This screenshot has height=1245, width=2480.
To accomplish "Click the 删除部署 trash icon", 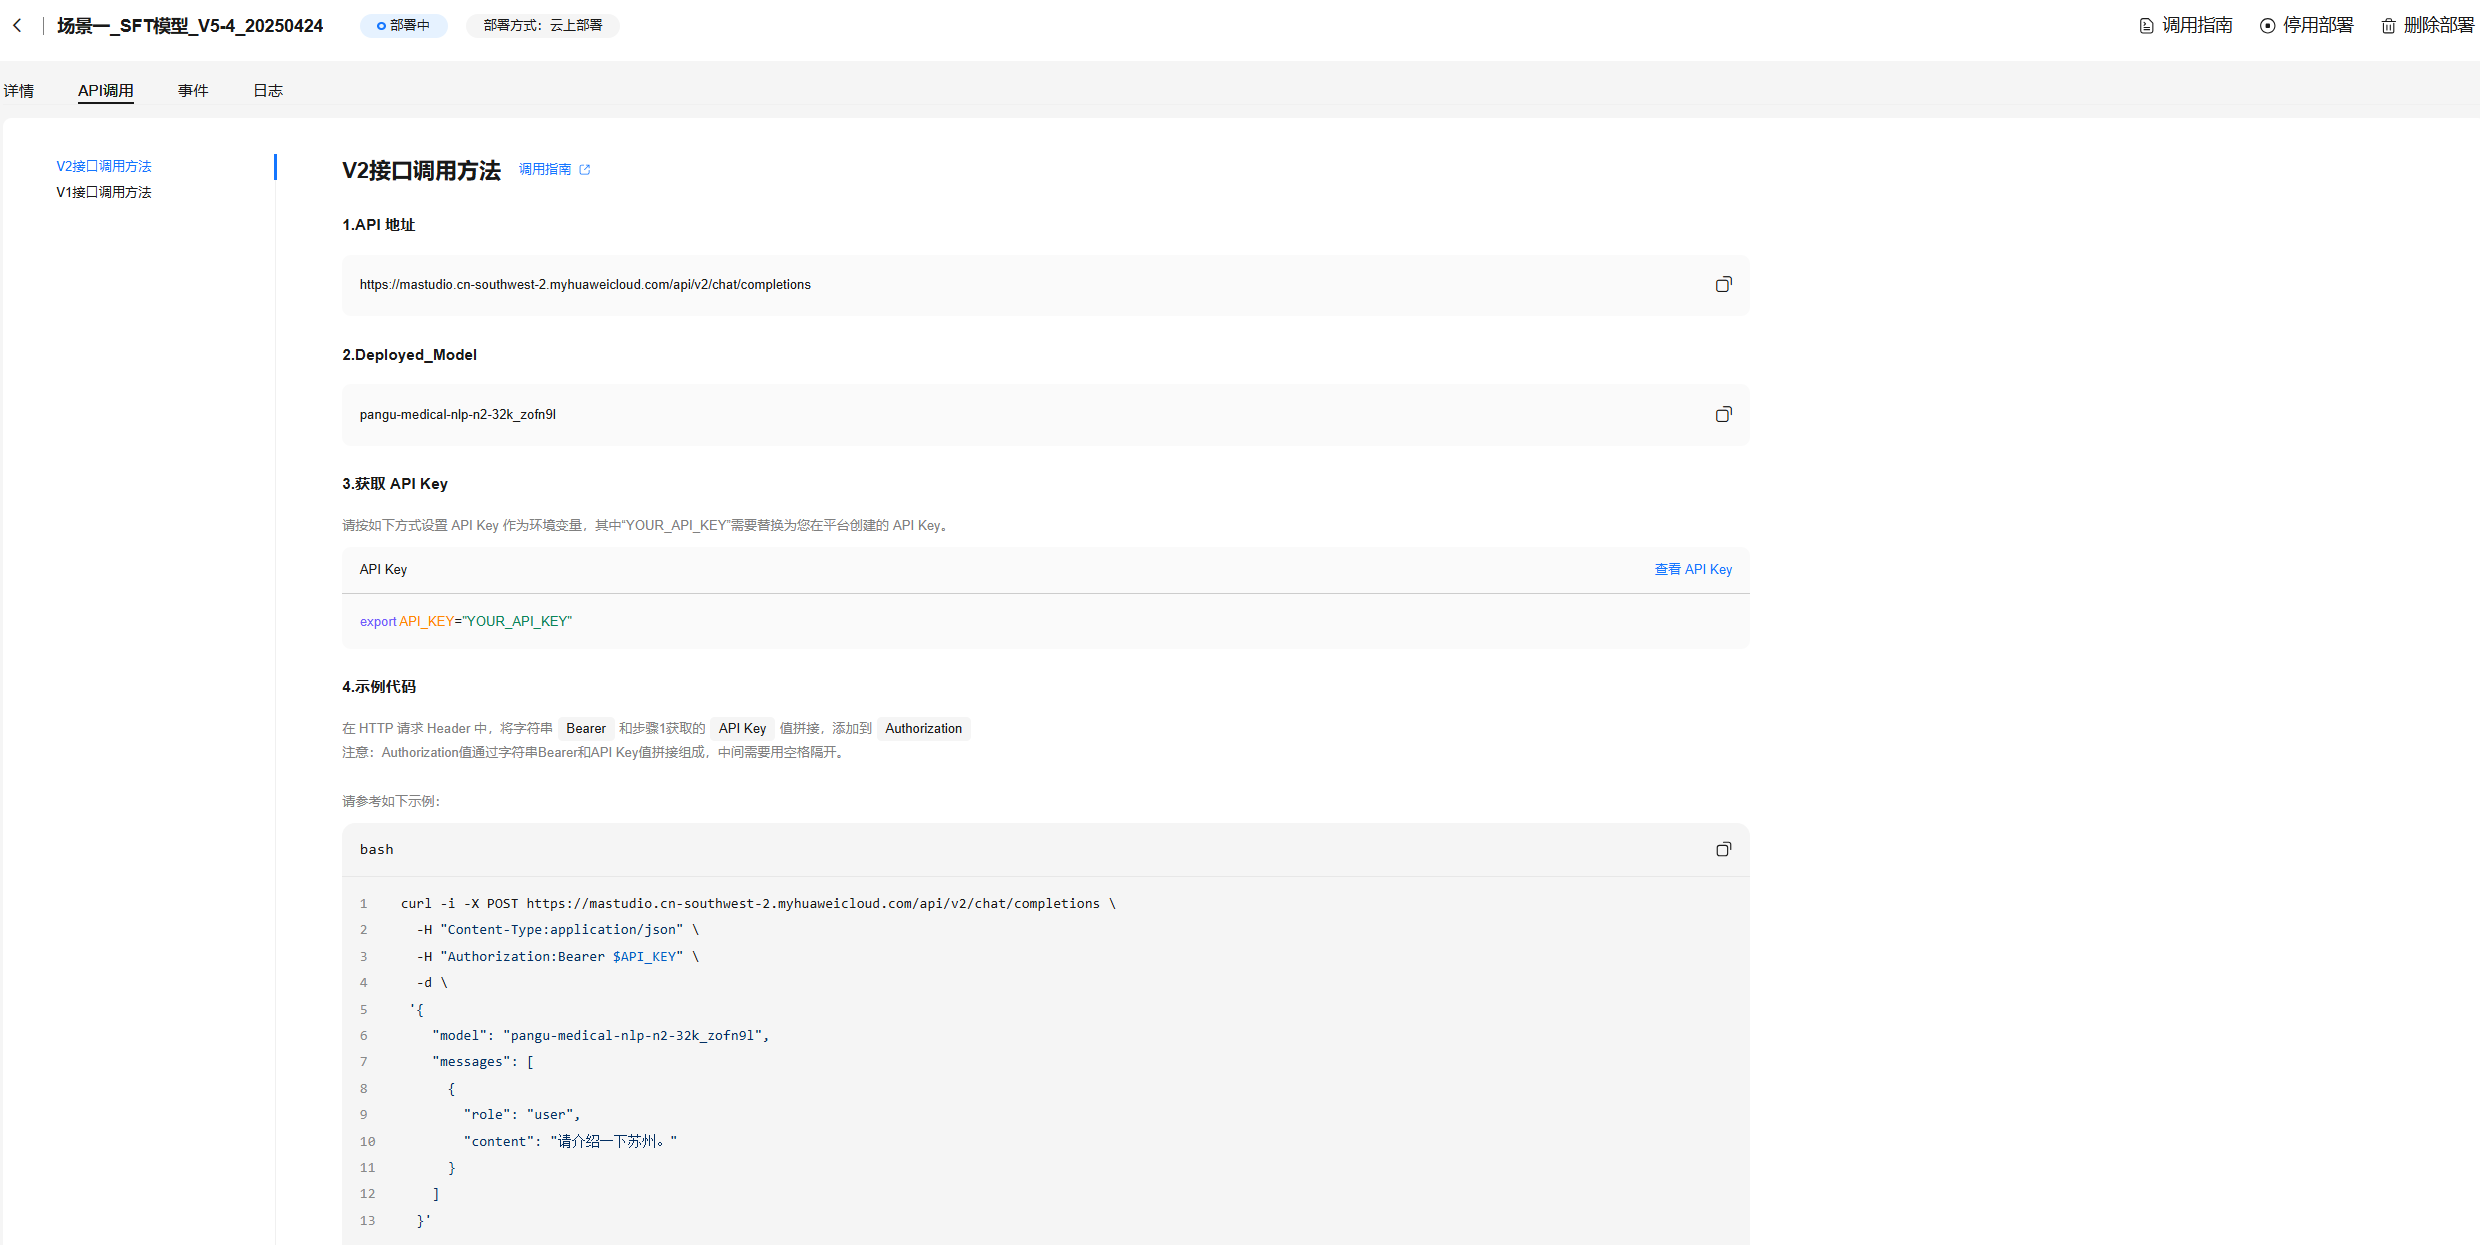I will [x=2388, y=26].
